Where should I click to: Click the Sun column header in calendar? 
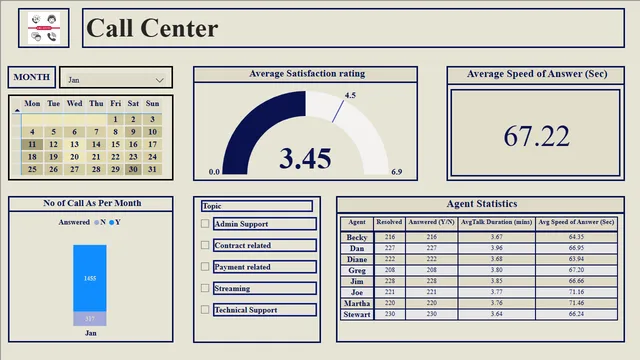click(152, 103)
